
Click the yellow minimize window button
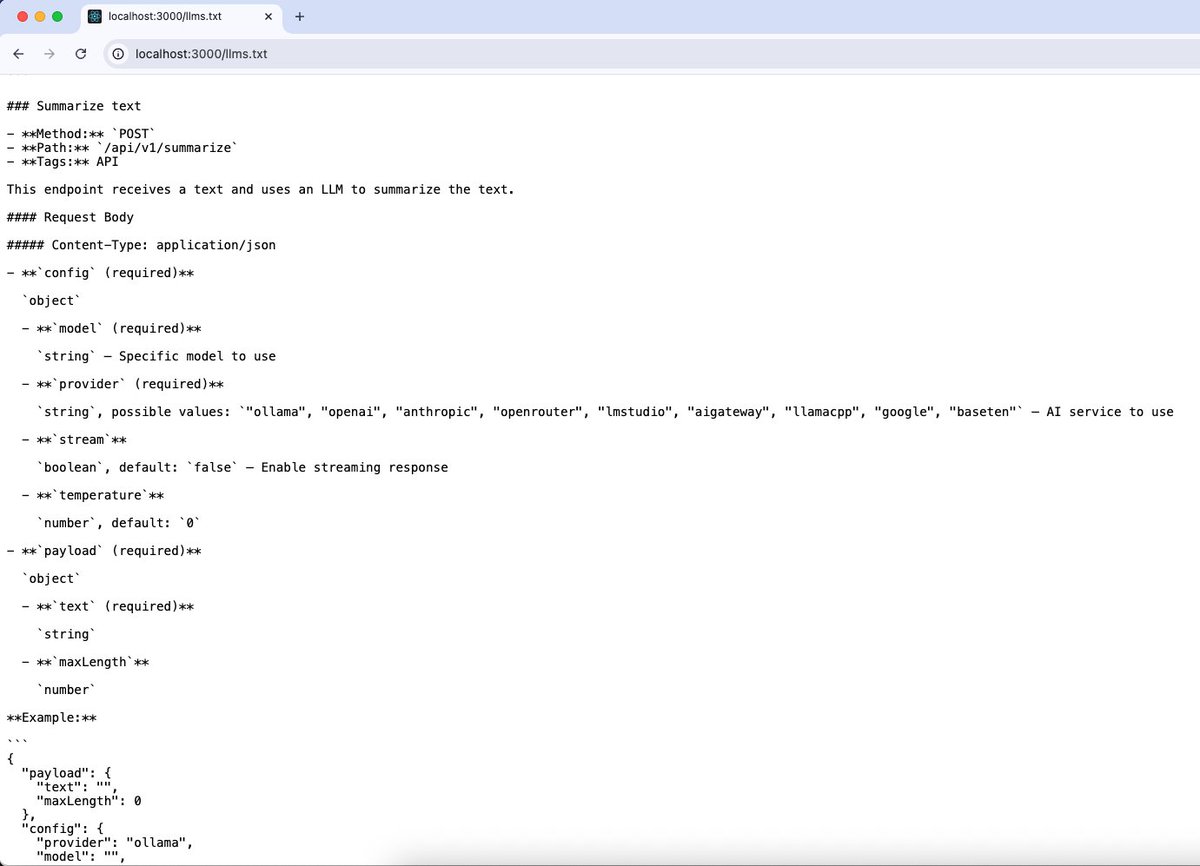click(40, 17)
